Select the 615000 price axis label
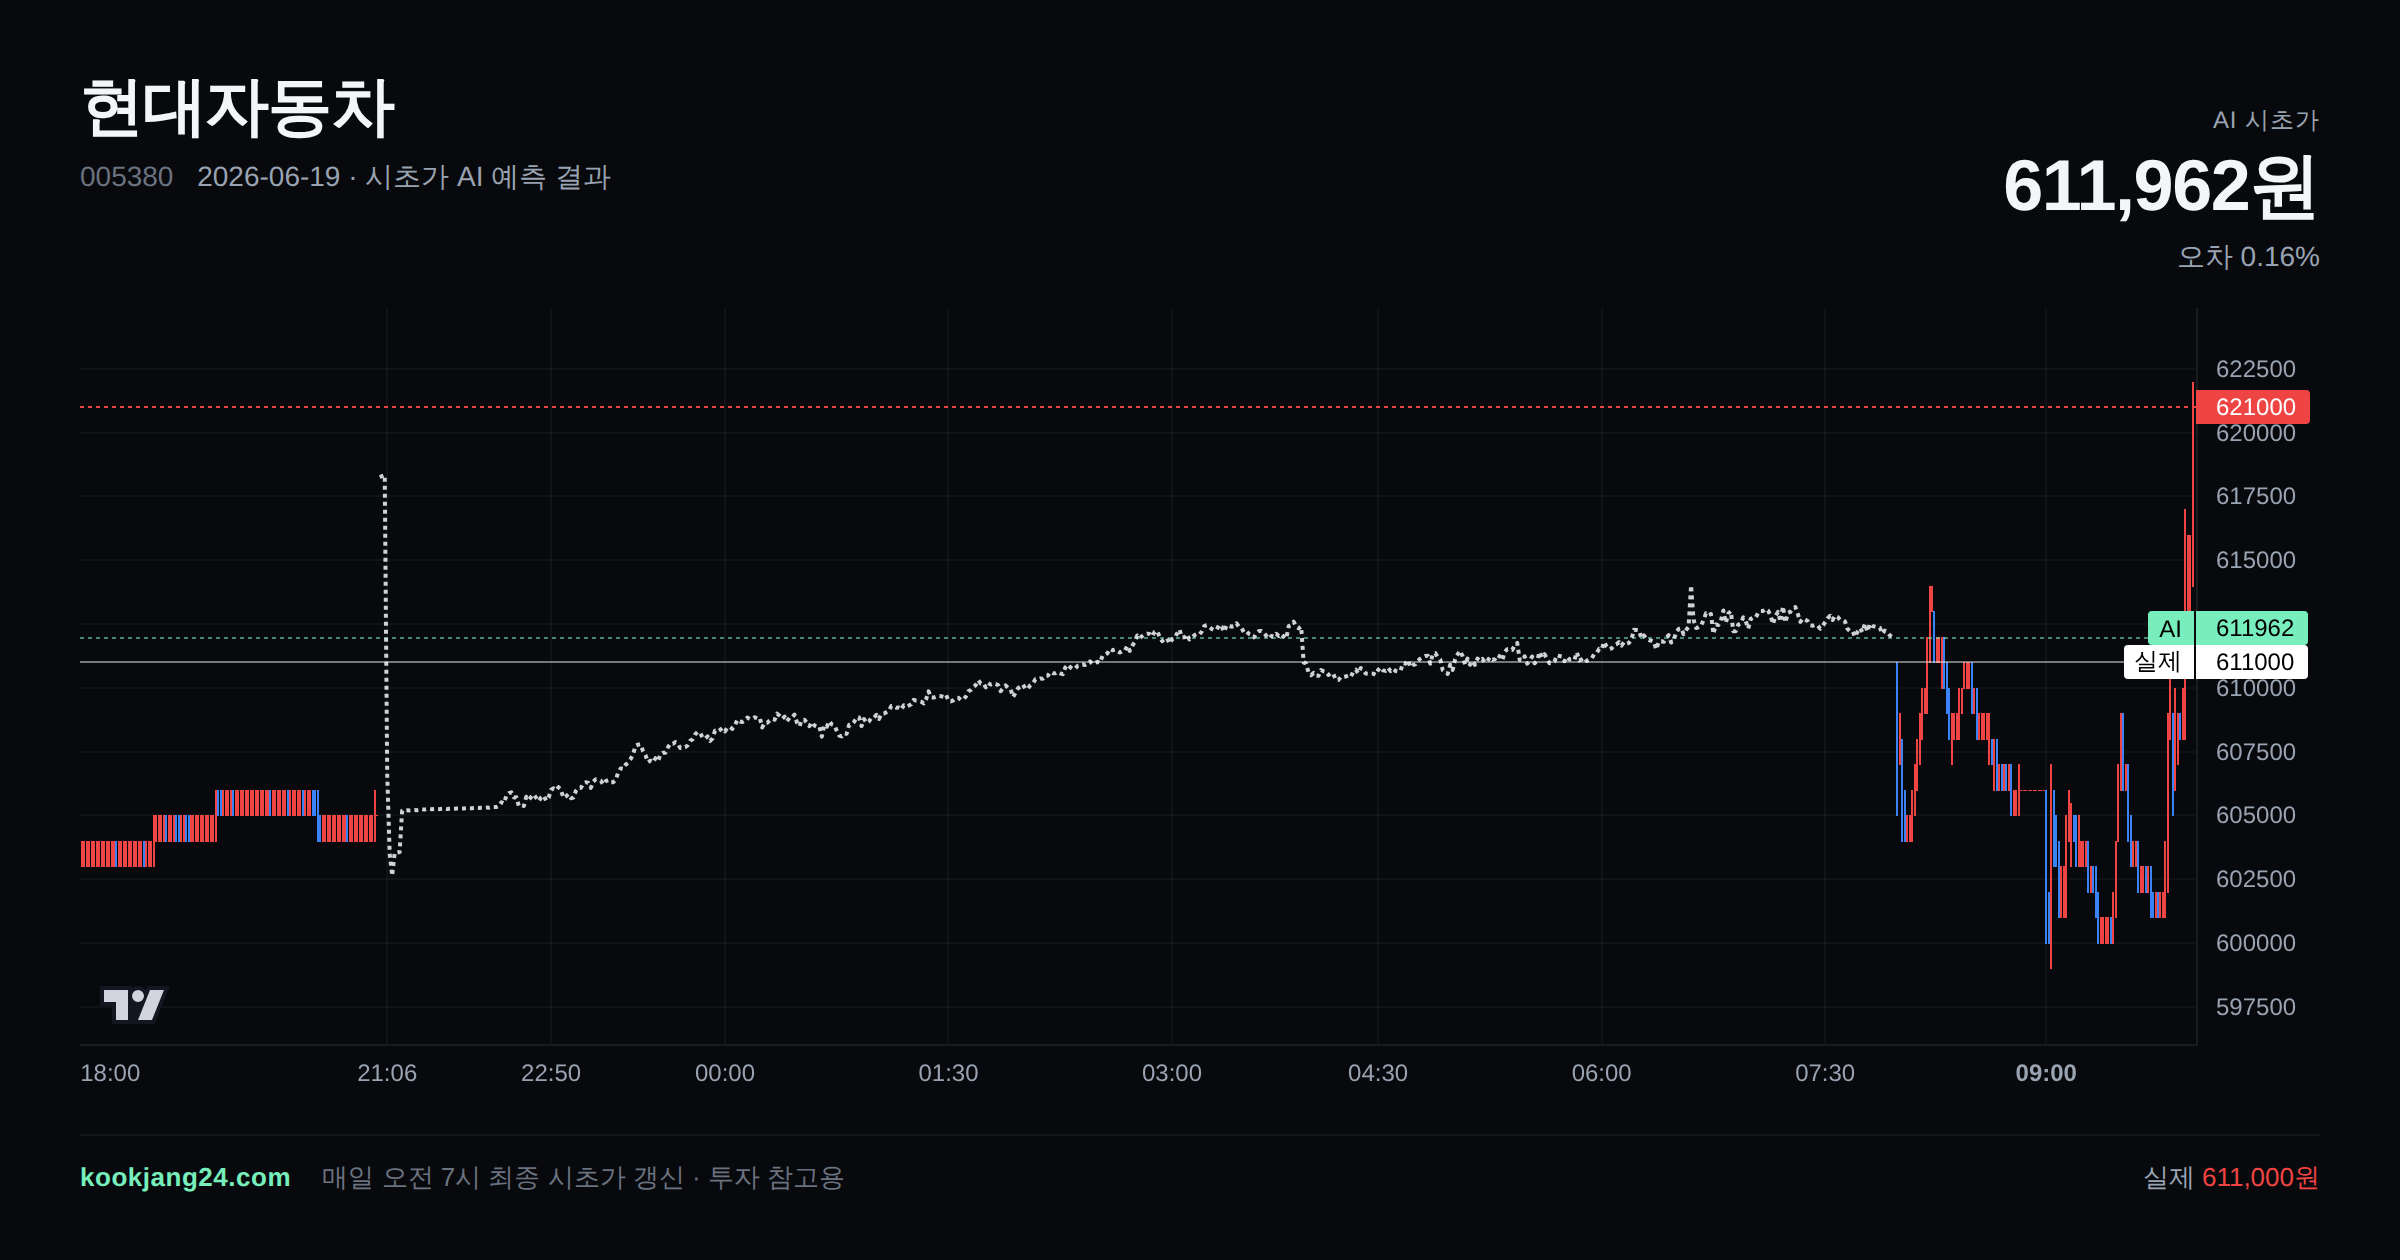The image size is (2400, 1260). [x=2256, y=560]
